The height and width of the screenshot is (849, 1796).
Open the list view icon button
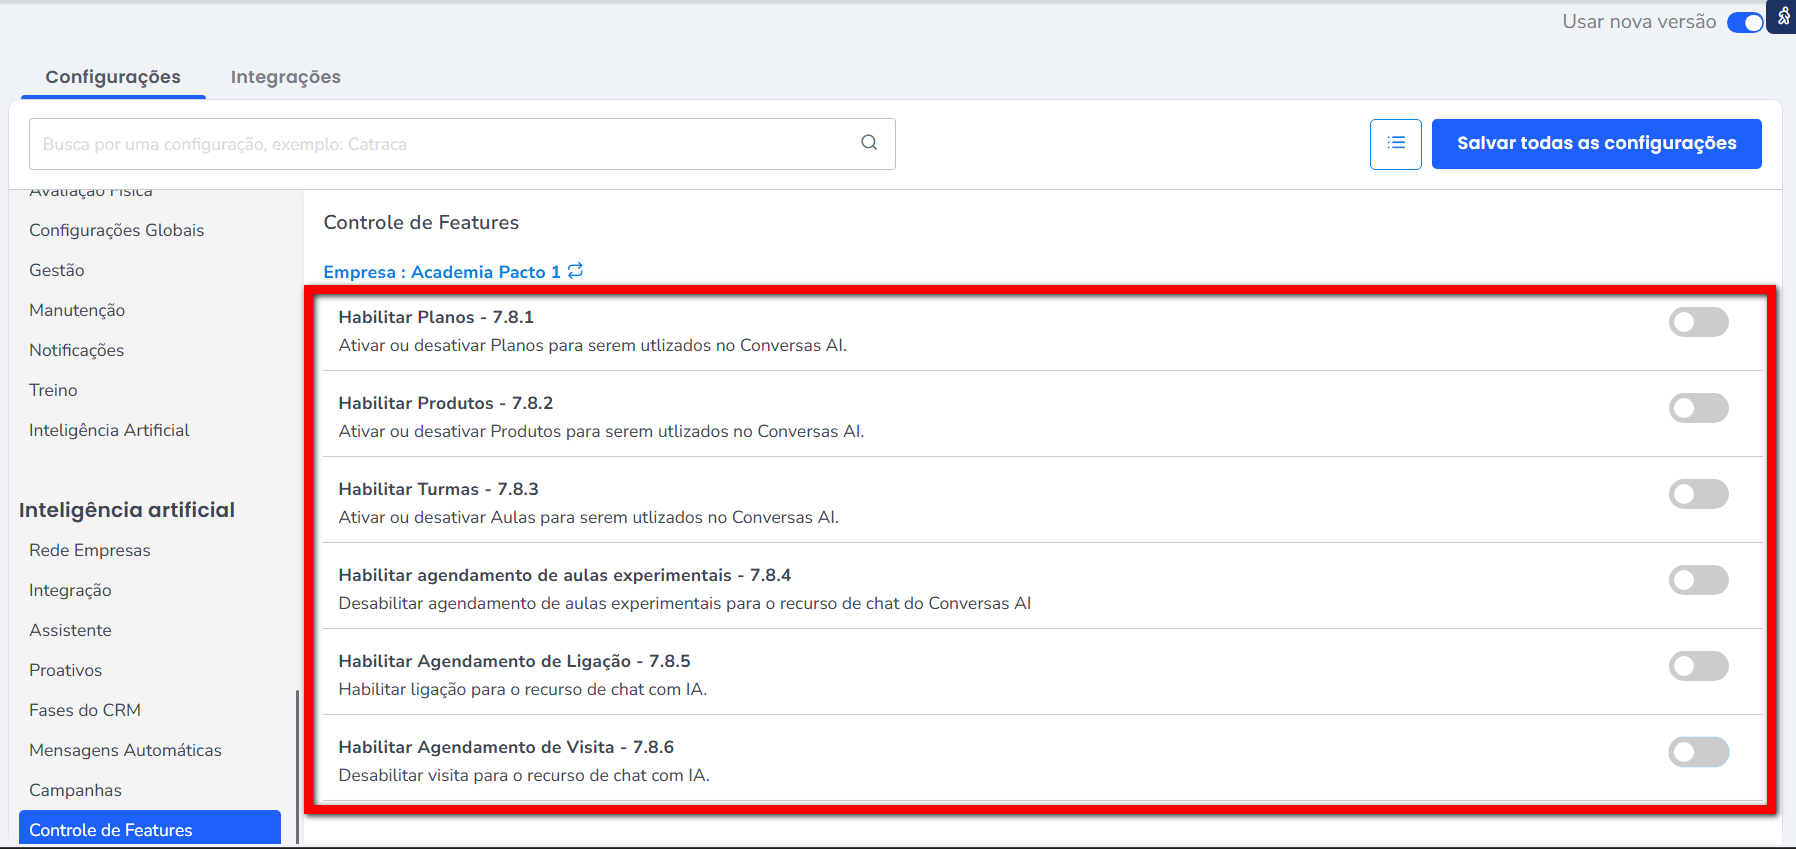(1395, 144)
